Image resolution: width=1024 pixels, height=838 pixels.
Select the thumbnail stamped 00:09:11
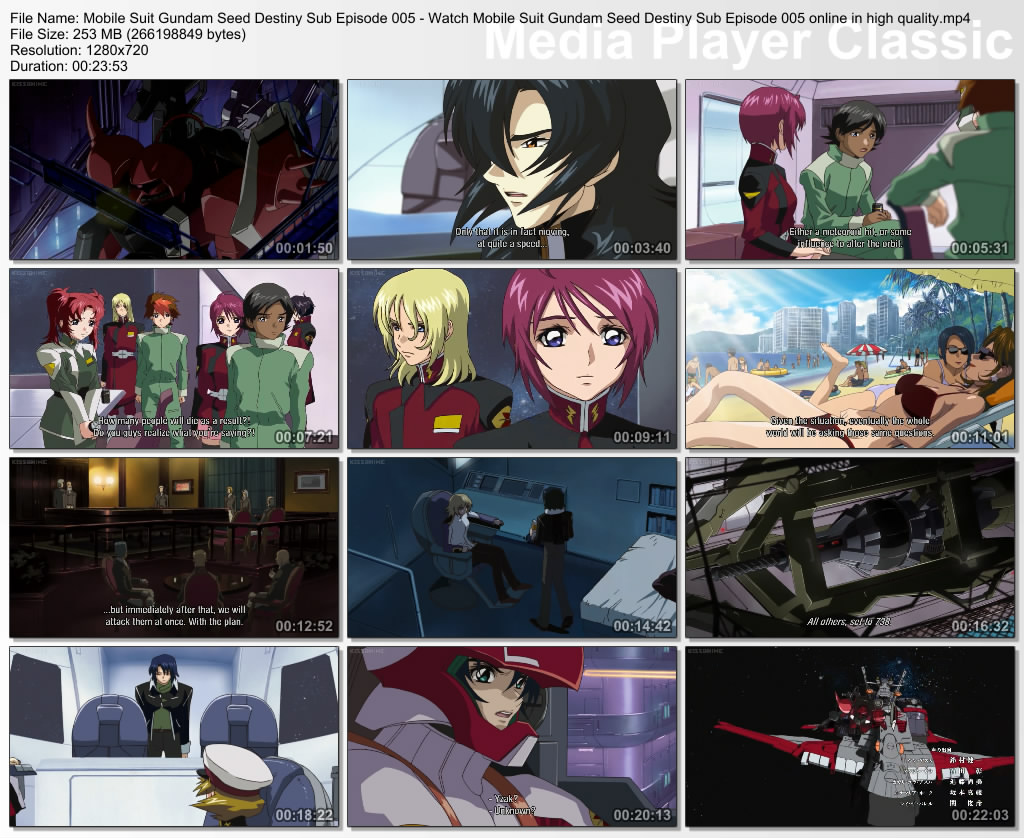coord(512,359)
